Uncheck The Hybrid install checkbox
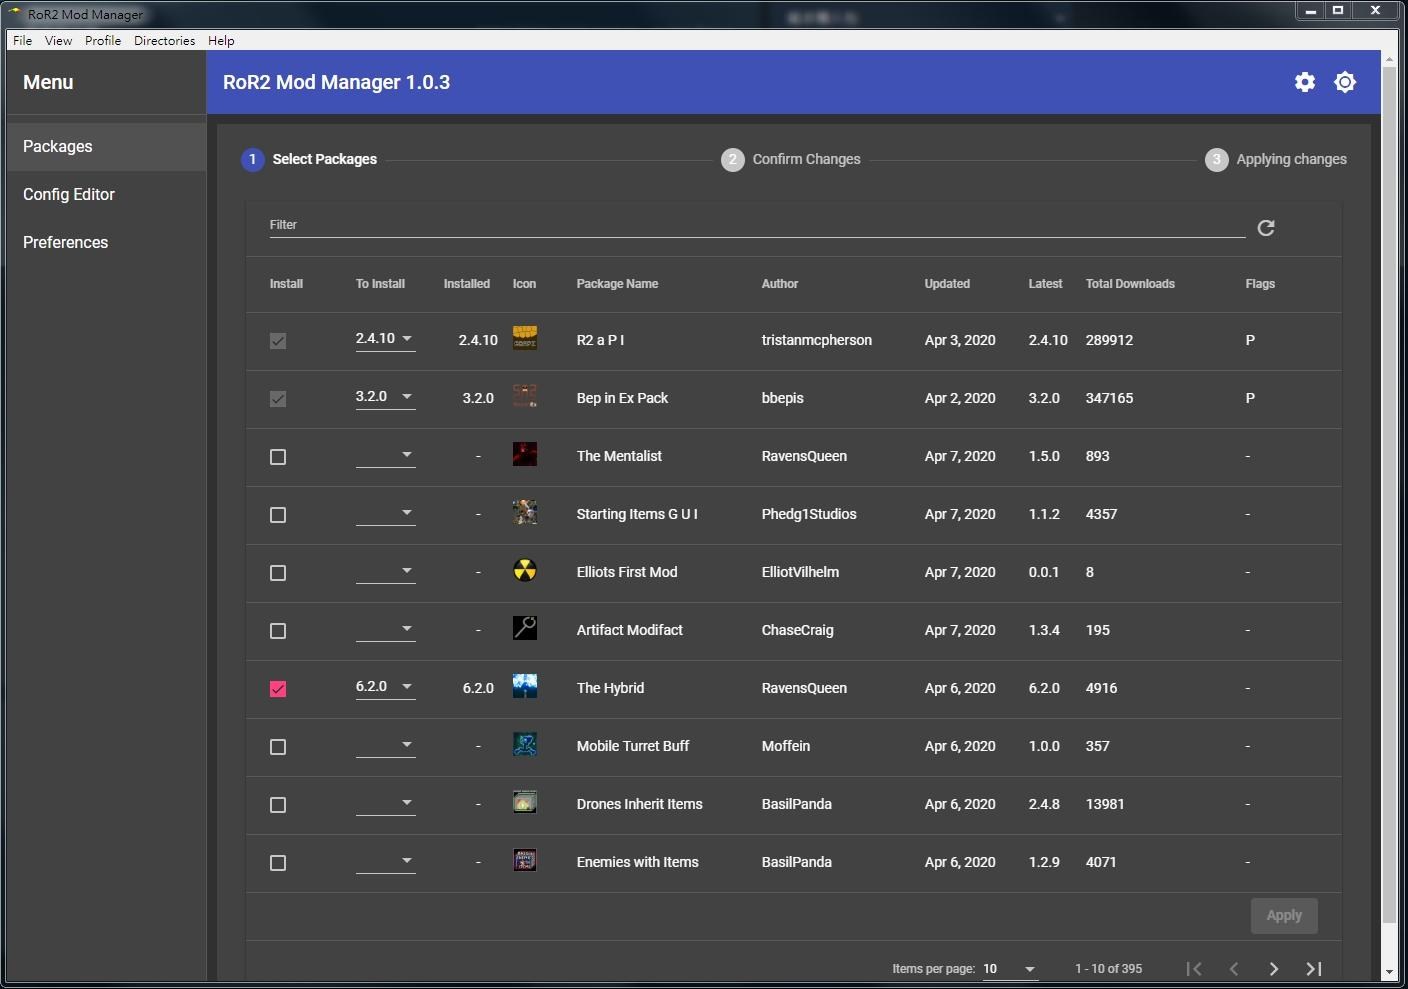The image size is (1408, 989). pyautogui.click(x=278, y=688)
